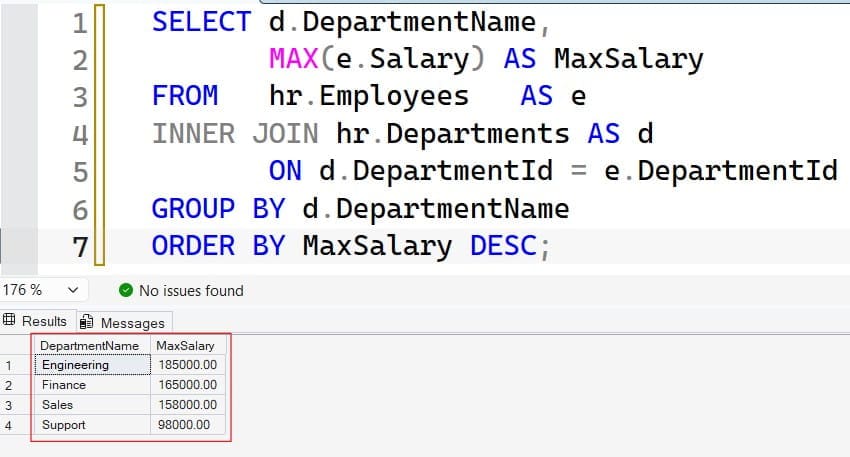Select the Finance cell
Screen dimensions: 850x457
92,385
